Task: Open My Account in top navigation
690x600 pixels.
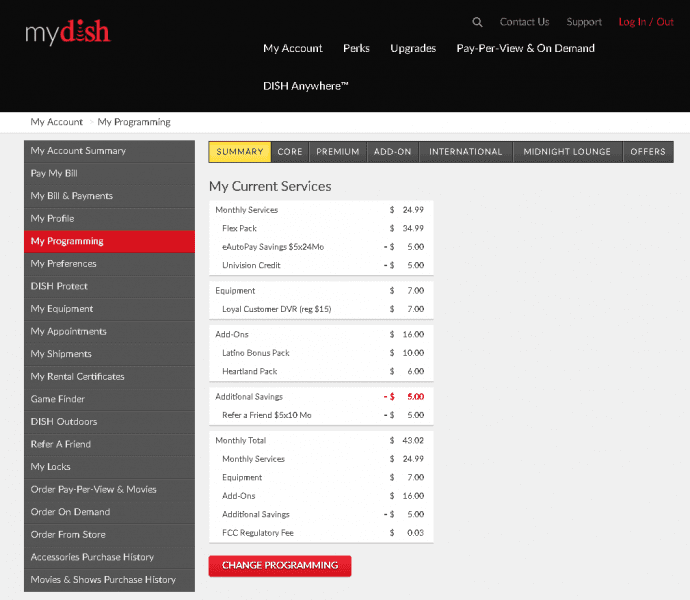Action: [x=293, y=48]
